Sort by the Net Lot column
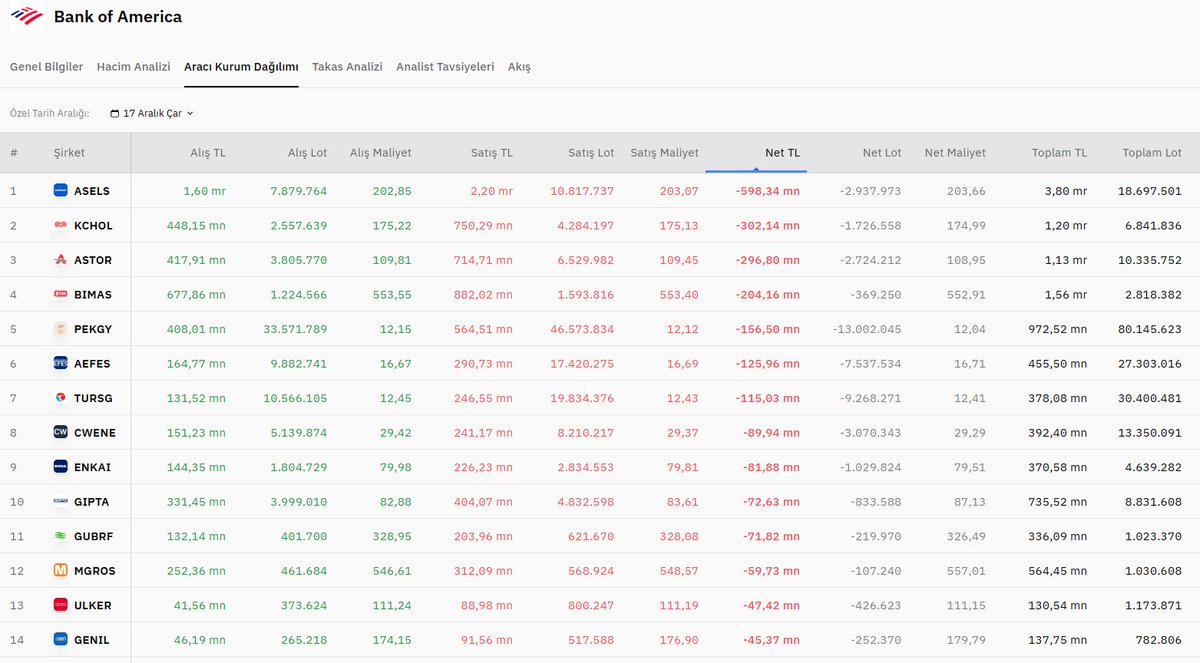 [882, 153]
